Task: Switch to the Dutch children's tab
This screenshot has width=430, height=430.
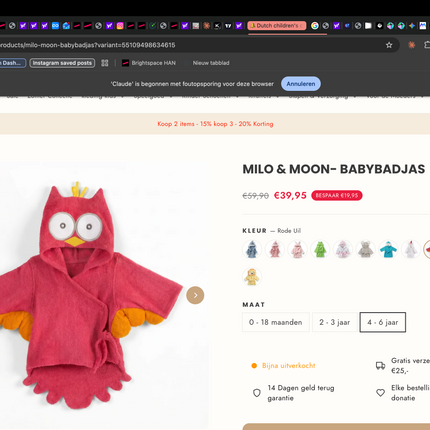Action: pos(277,26)
